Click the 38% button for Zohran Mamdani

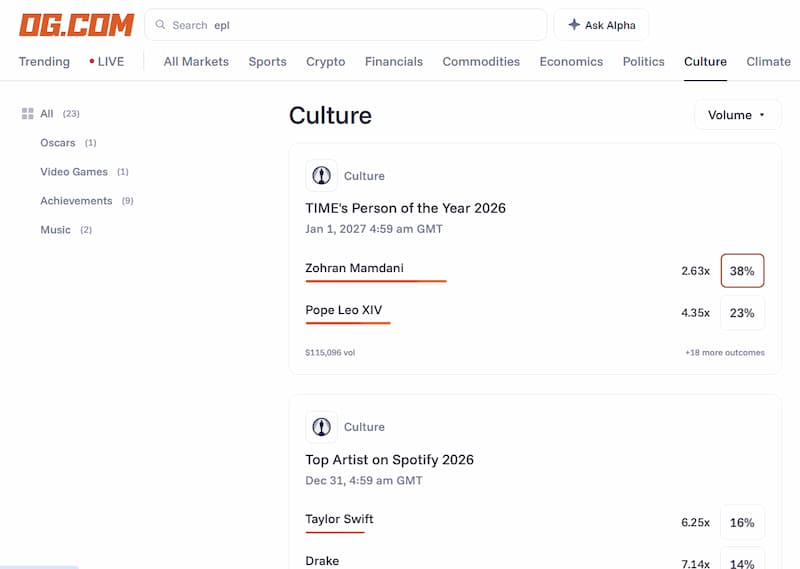coord(742,270)
